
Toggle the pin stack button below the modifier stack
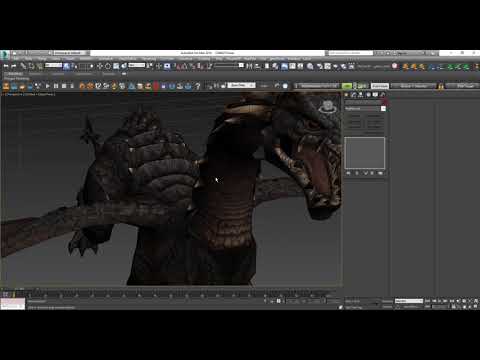point(349,173)
